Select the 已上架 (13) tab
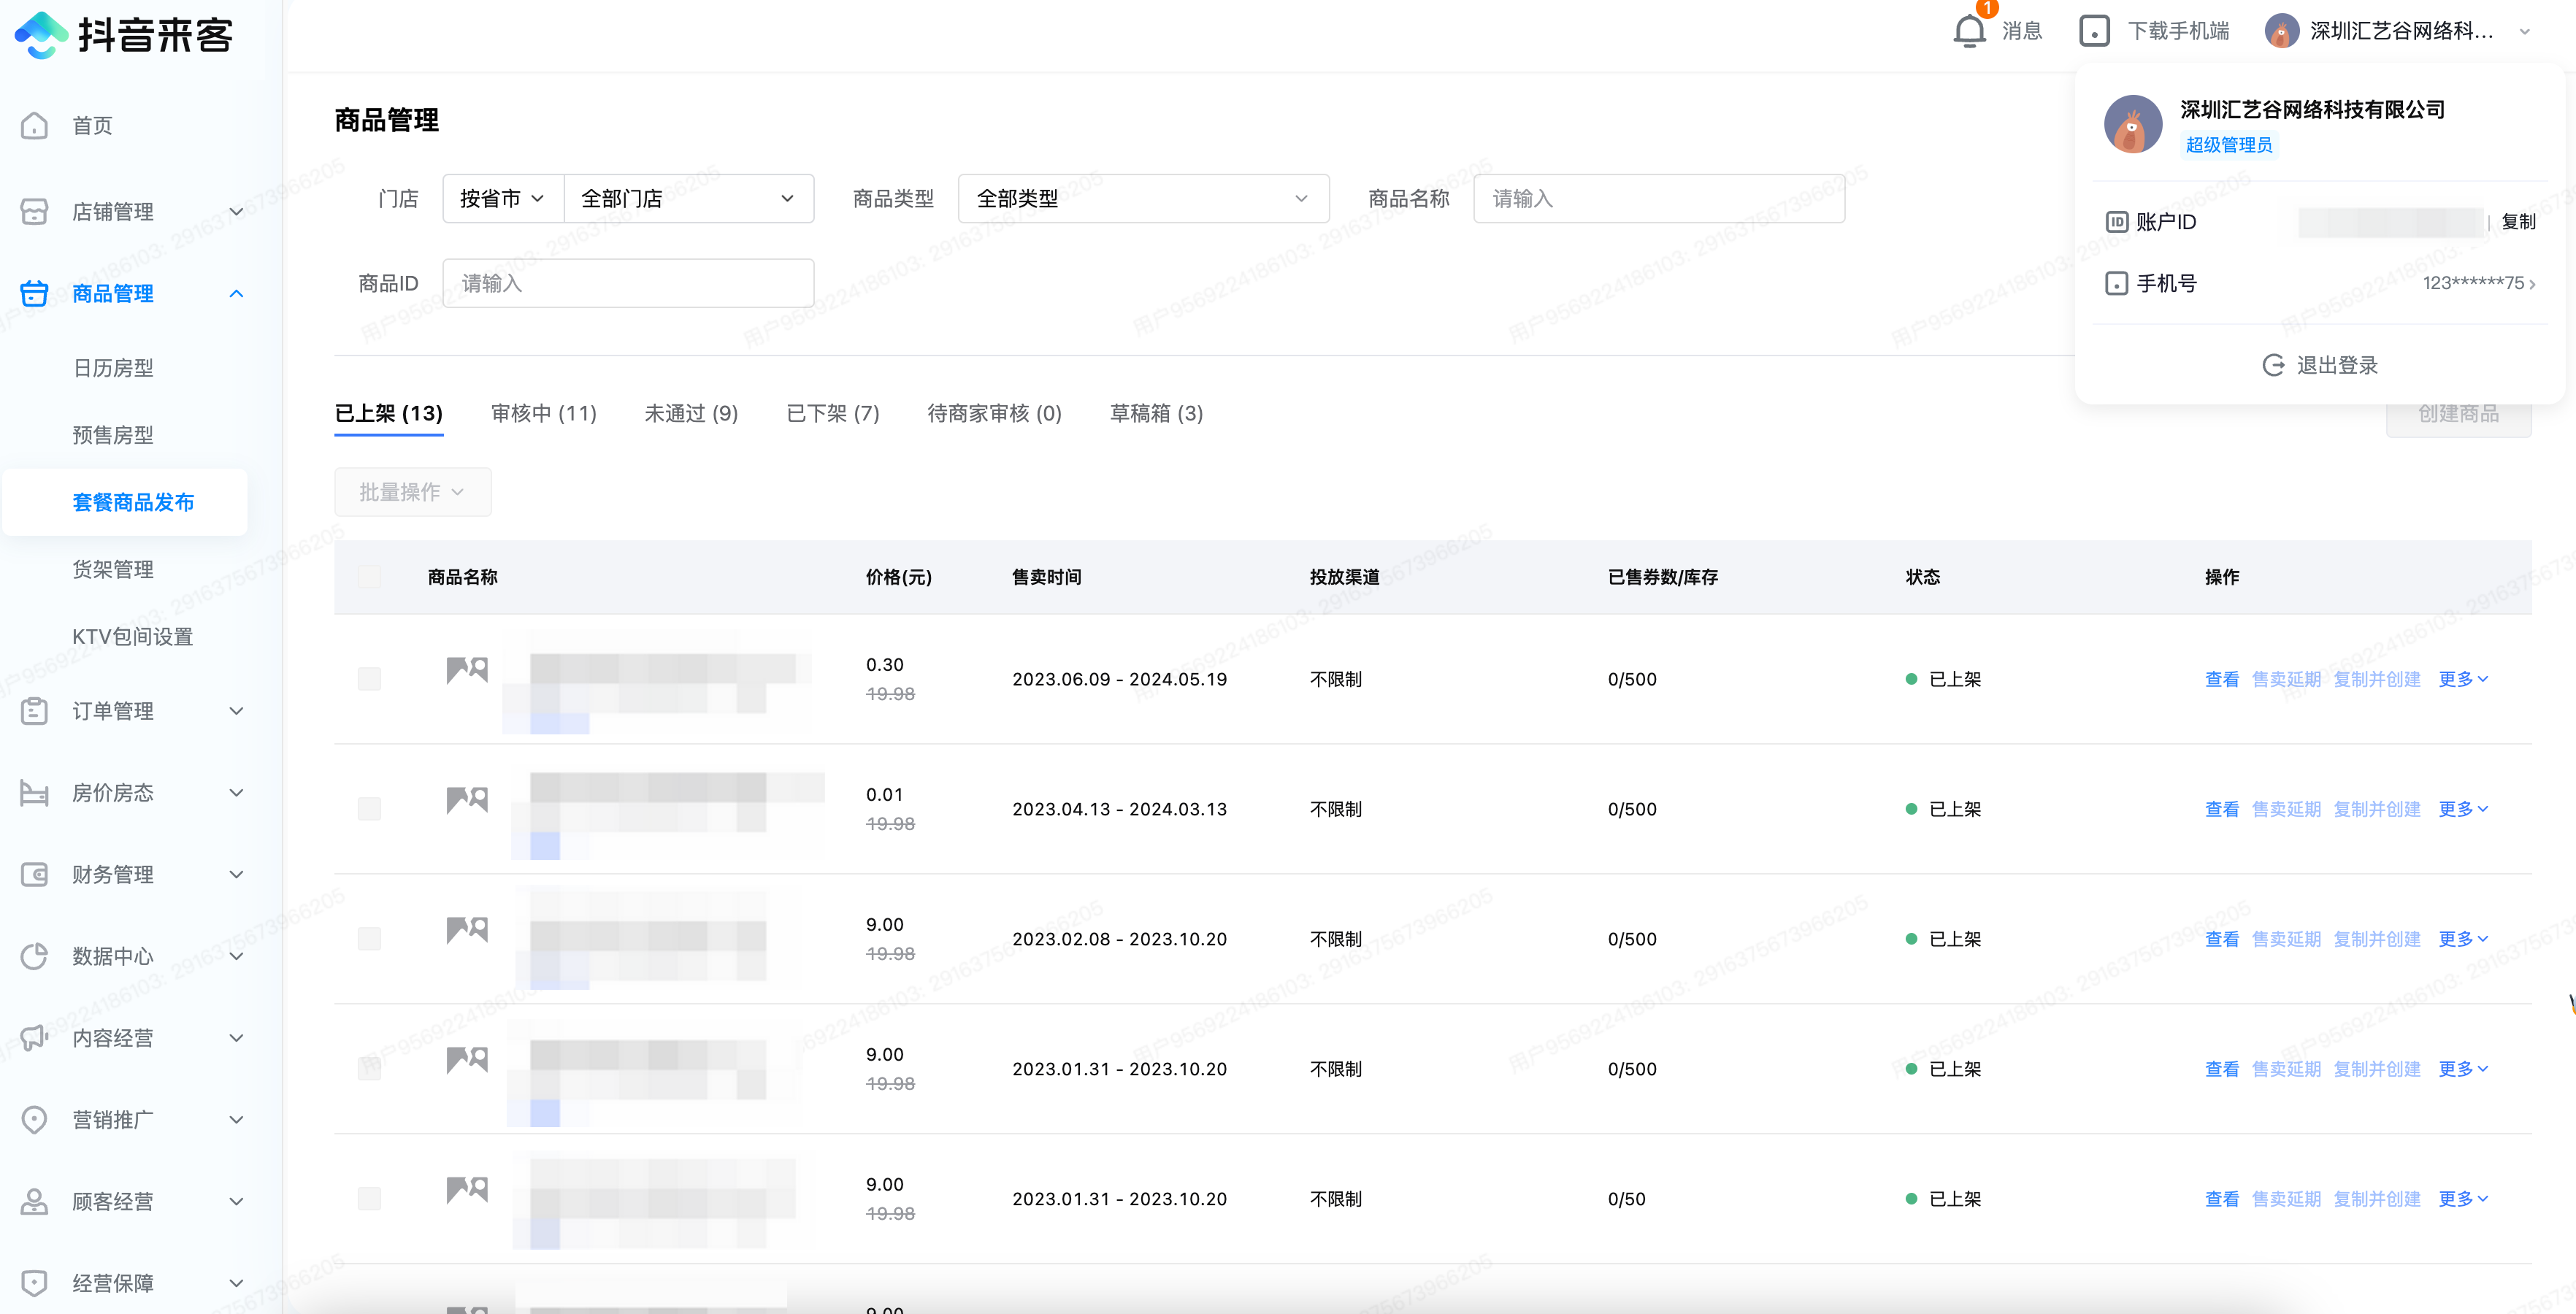This screenshot has width=2576, height=1314. click(x=389, y=413)
